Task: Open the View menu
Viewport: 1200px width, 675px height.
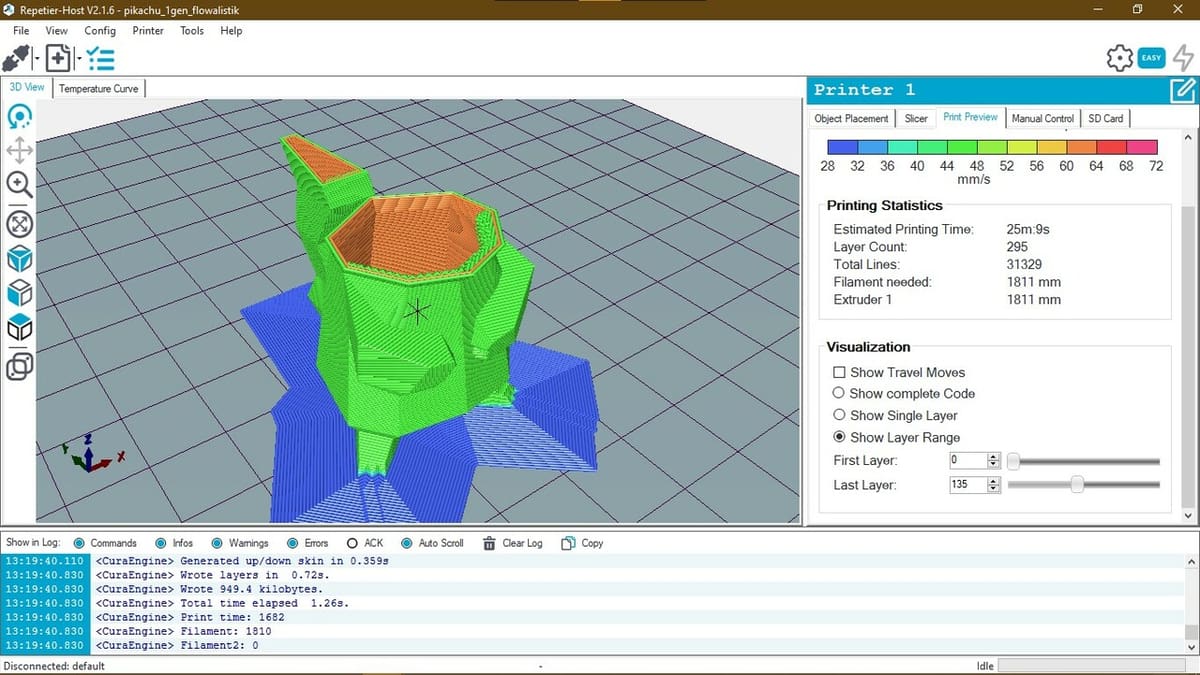Action: click(57, 31)
